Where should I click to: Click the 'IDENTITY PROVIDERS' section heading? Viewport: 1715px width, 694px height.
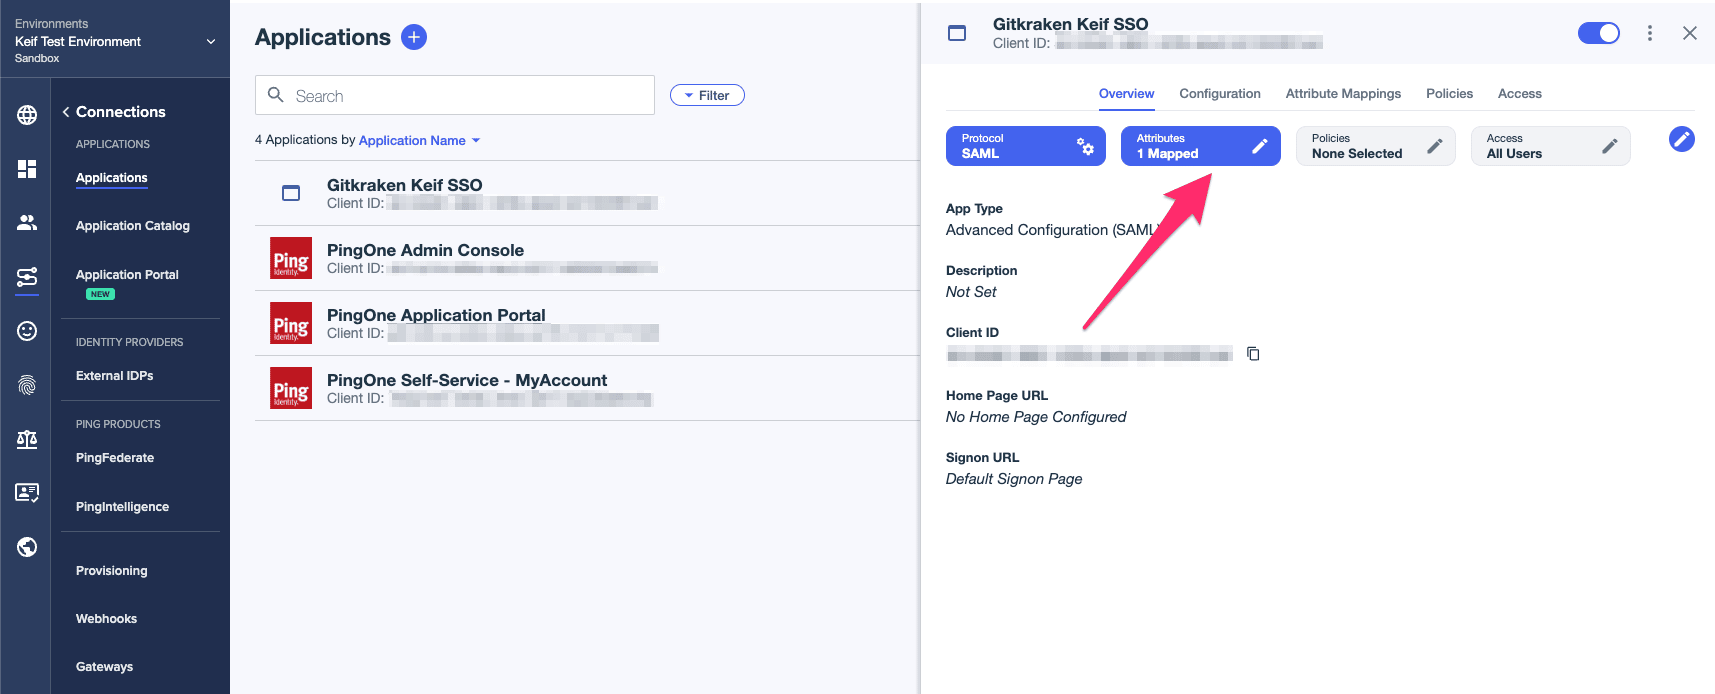[x=130, y=342]
